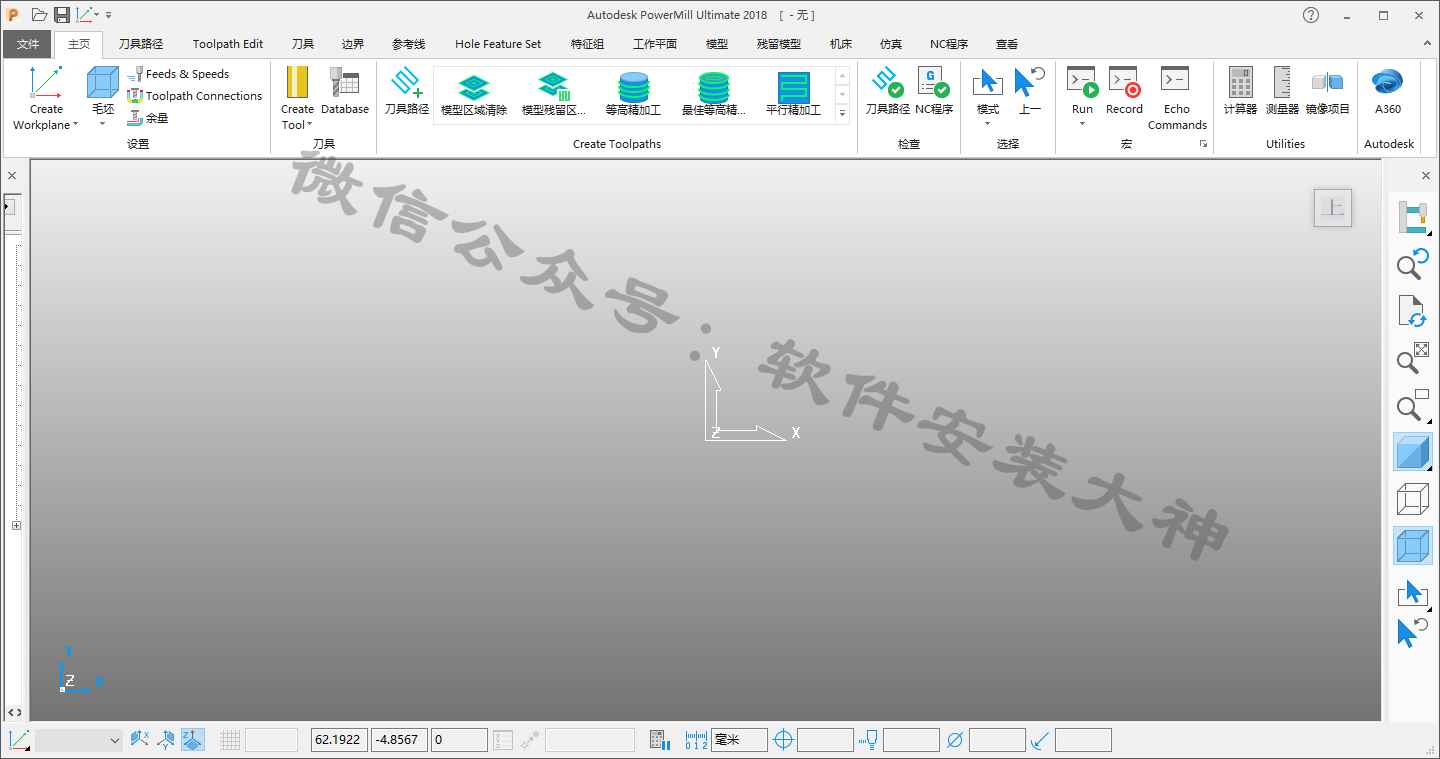Click the cursor with undo arrow in right toolbar

tap(1412, 633)
